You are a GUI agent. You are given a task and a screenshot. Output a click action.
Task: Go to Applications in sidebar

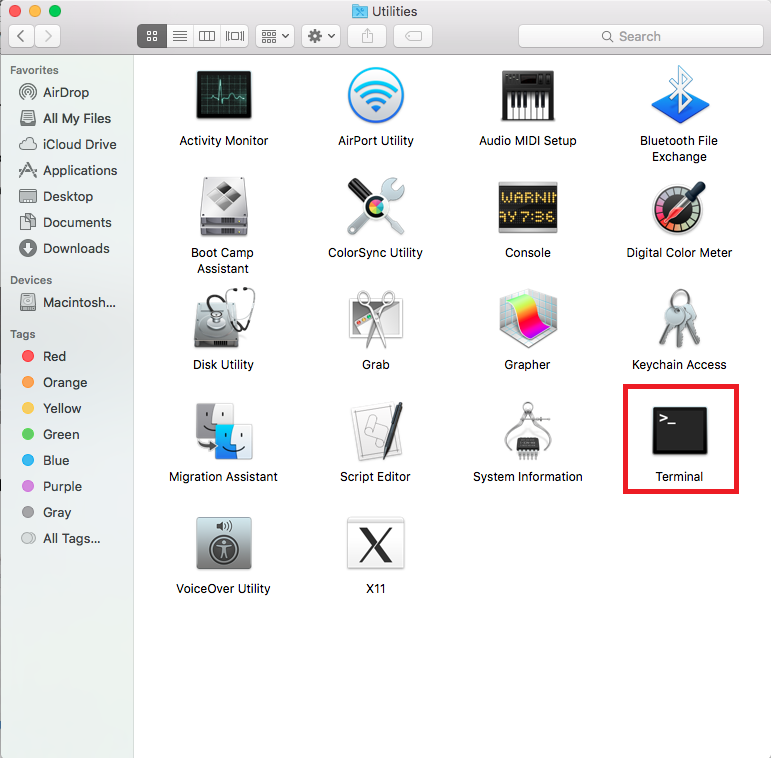click(x=80, y=170)
